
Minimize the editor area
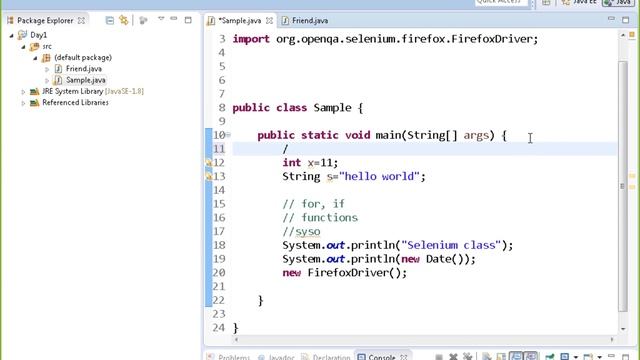[x=611, y=19]
